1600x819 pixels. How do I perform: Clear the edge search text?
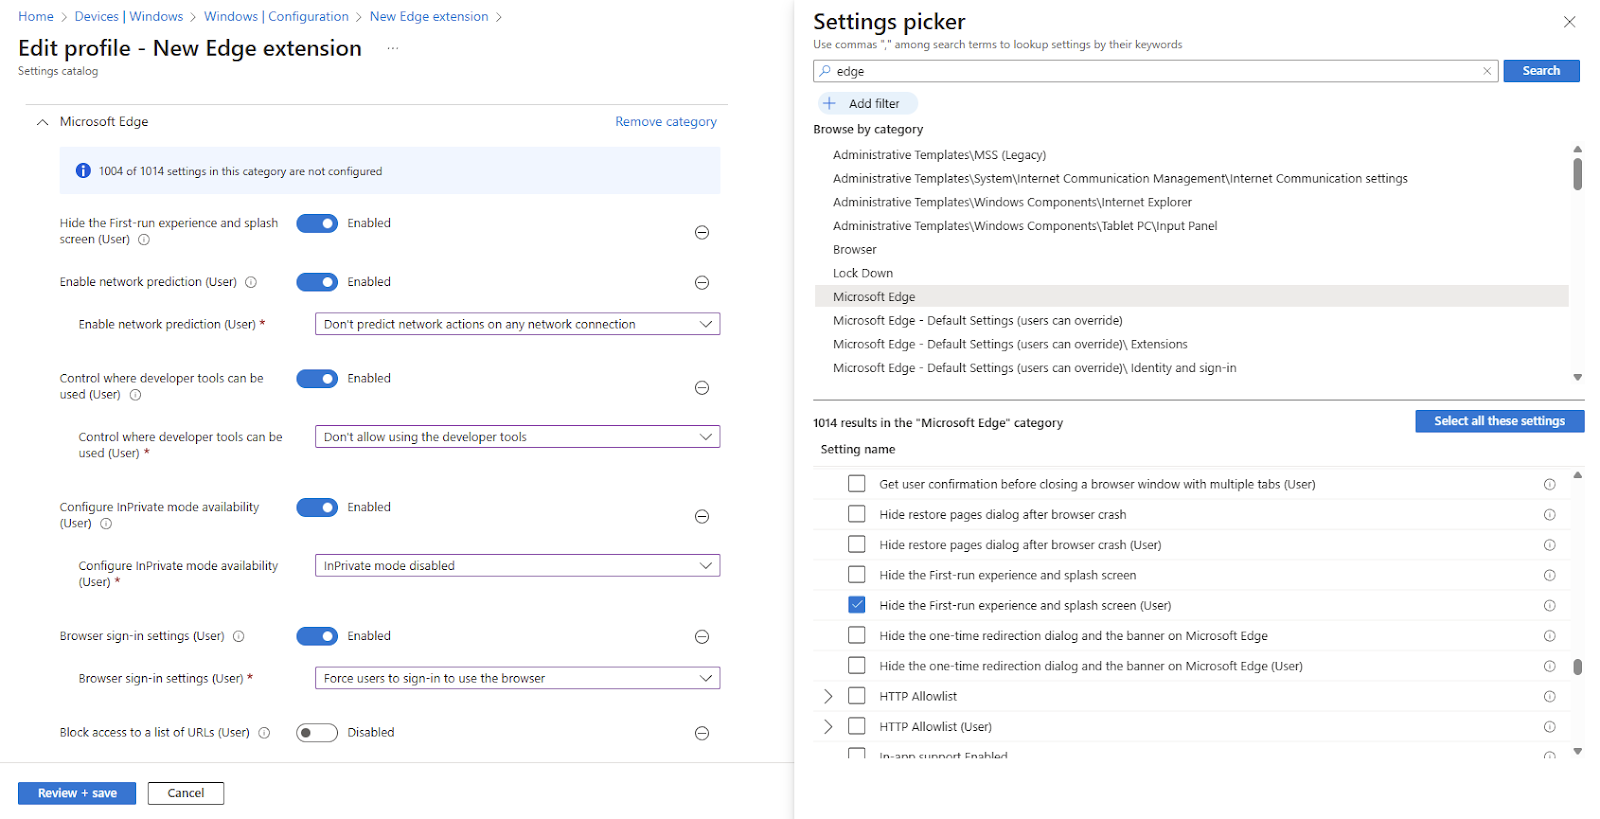point(1487,71)
